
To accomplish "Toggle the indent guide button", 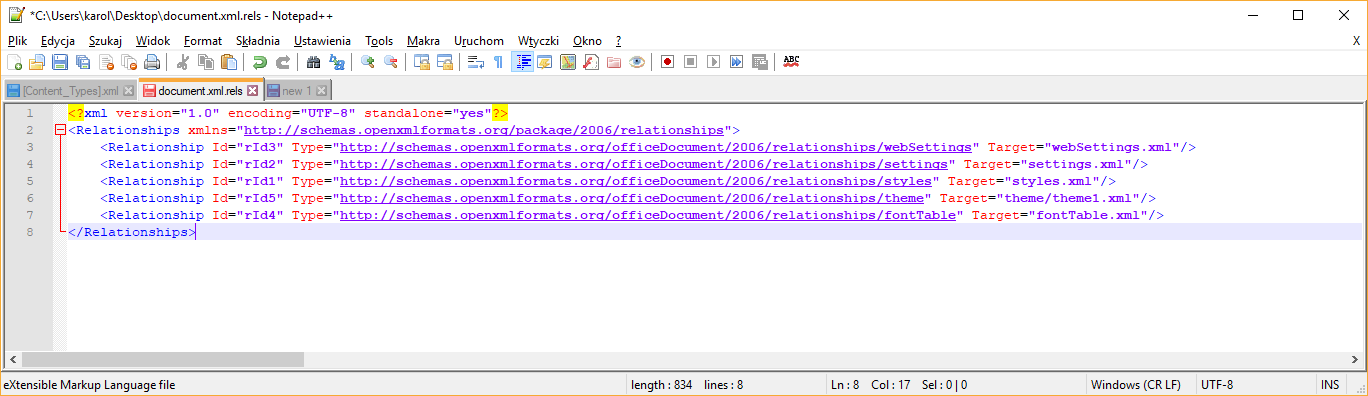I will (x=521, y=62).
